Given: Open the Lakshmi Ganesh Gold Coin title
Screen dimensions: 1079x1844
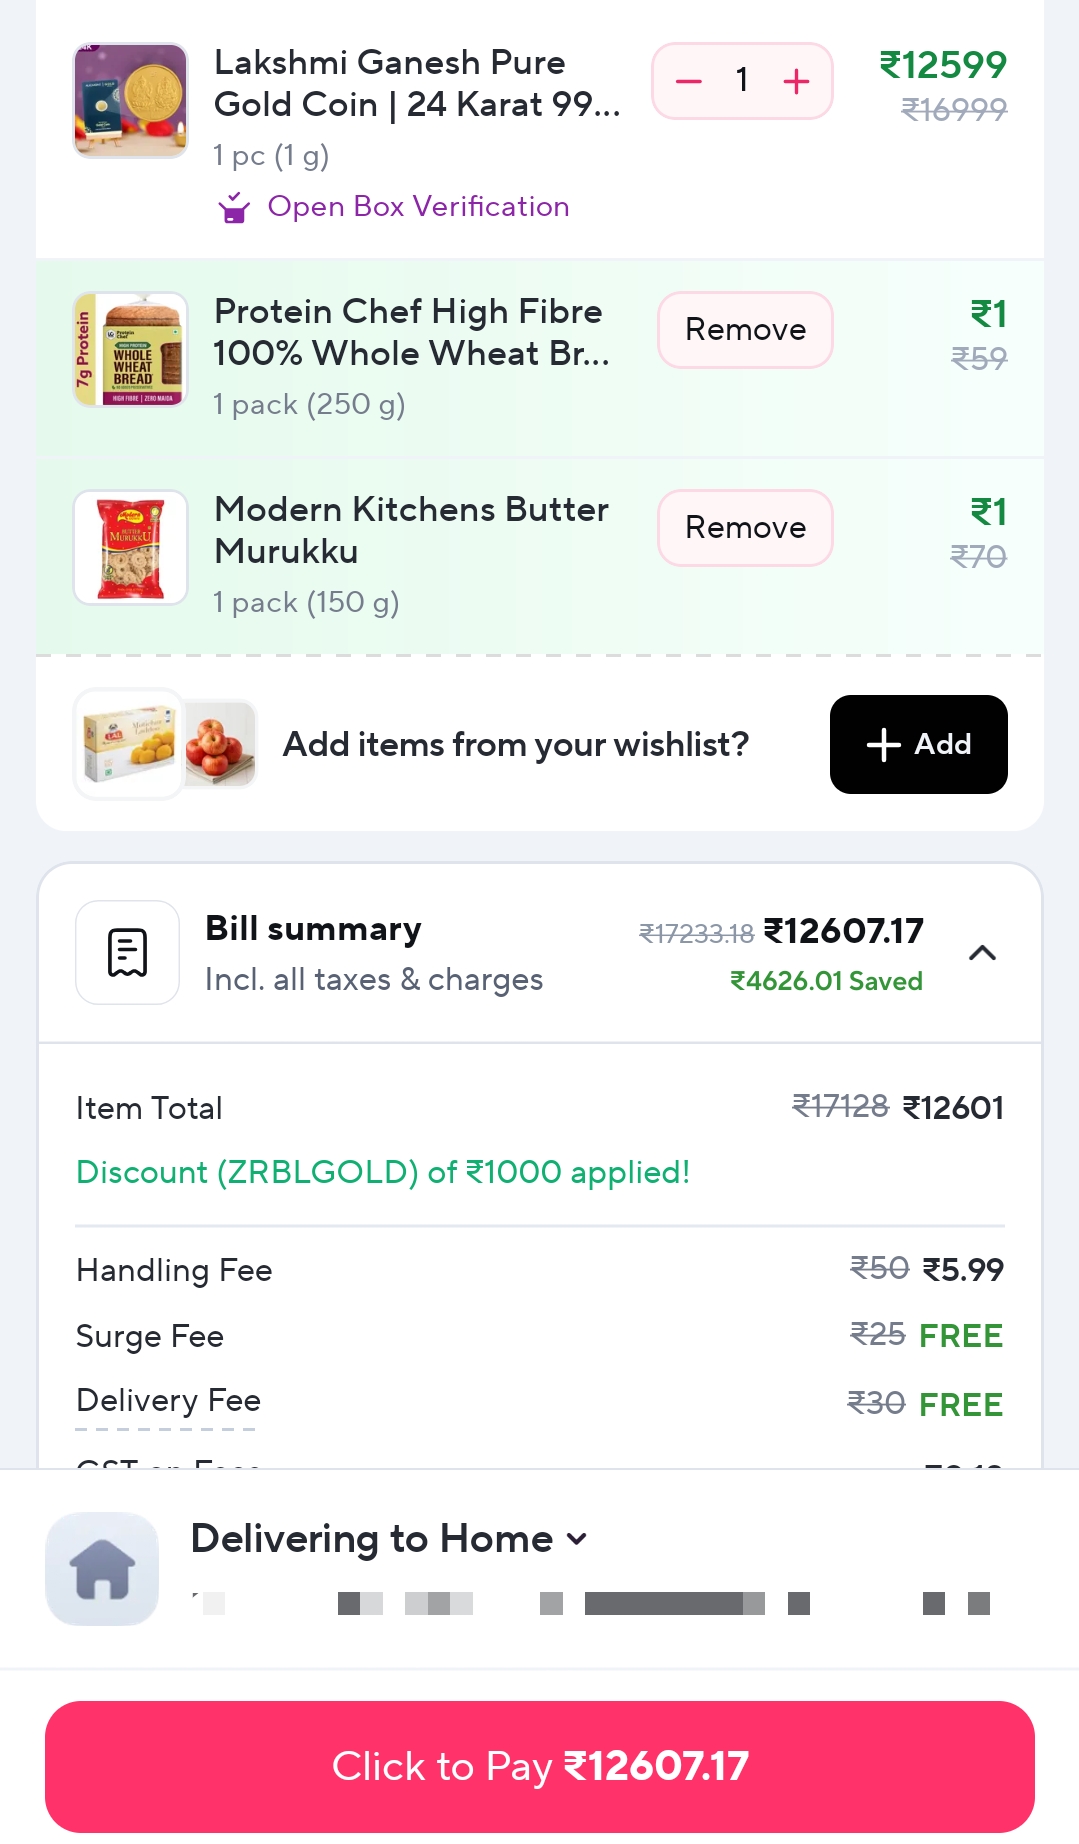Looking at the screenshot, I should (x=416, y=83).
